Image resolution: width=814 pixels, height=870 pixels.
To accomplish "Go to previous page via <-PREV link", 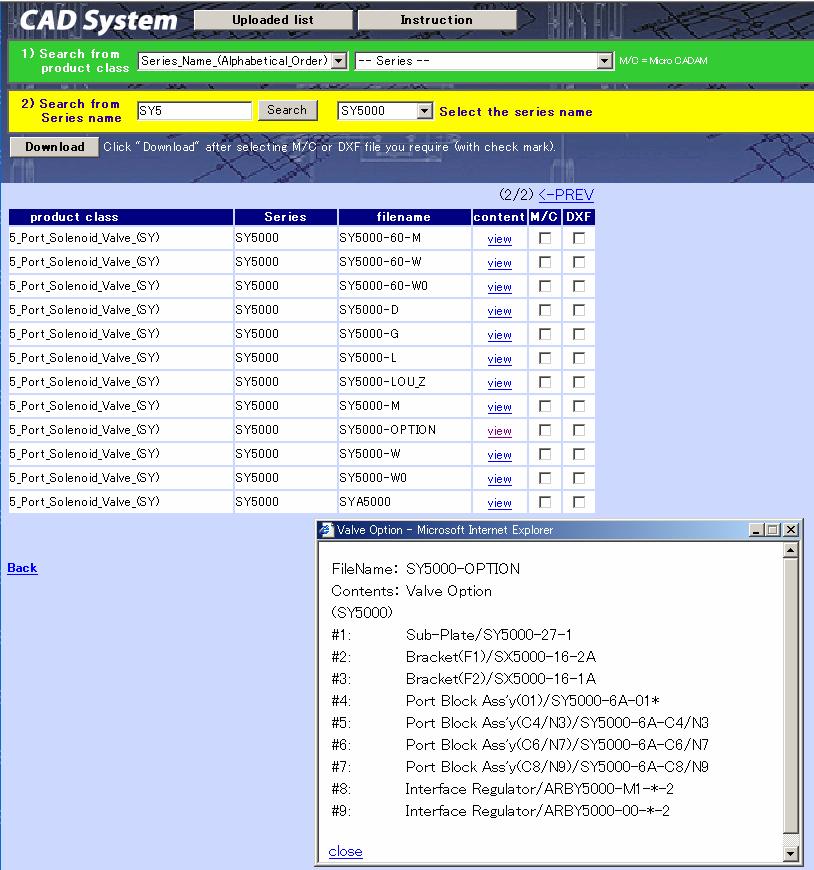I will click(x=565, y=195).
